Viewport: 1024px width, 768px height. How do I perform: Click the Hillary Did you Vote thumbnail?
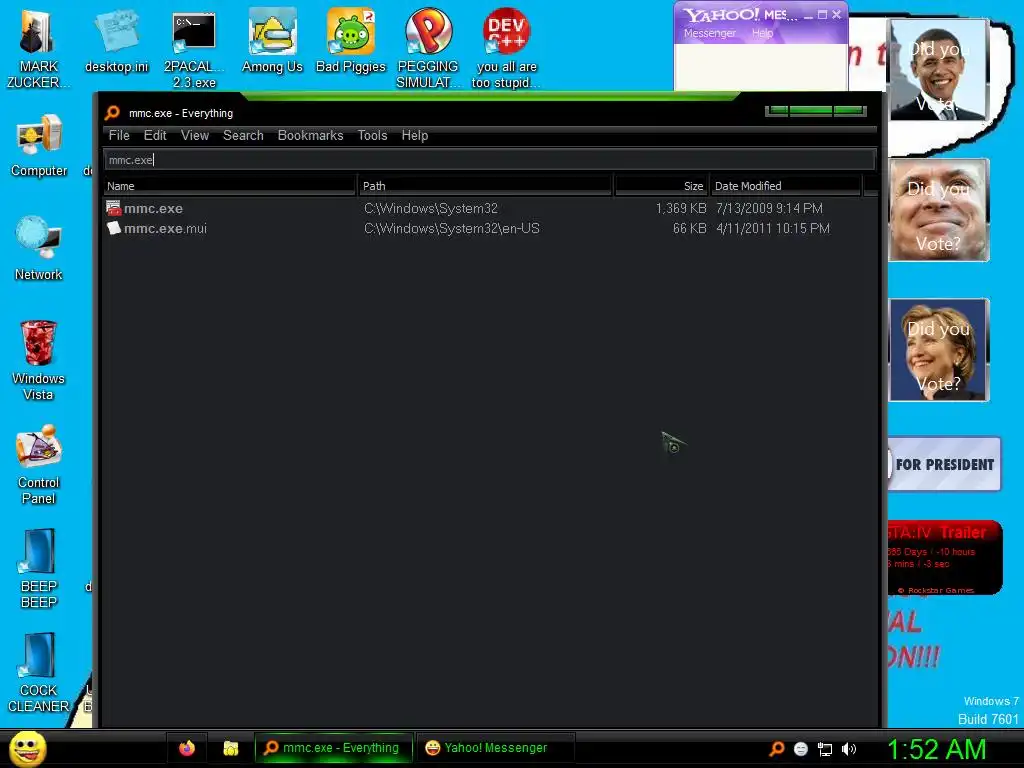click(938, 350)
